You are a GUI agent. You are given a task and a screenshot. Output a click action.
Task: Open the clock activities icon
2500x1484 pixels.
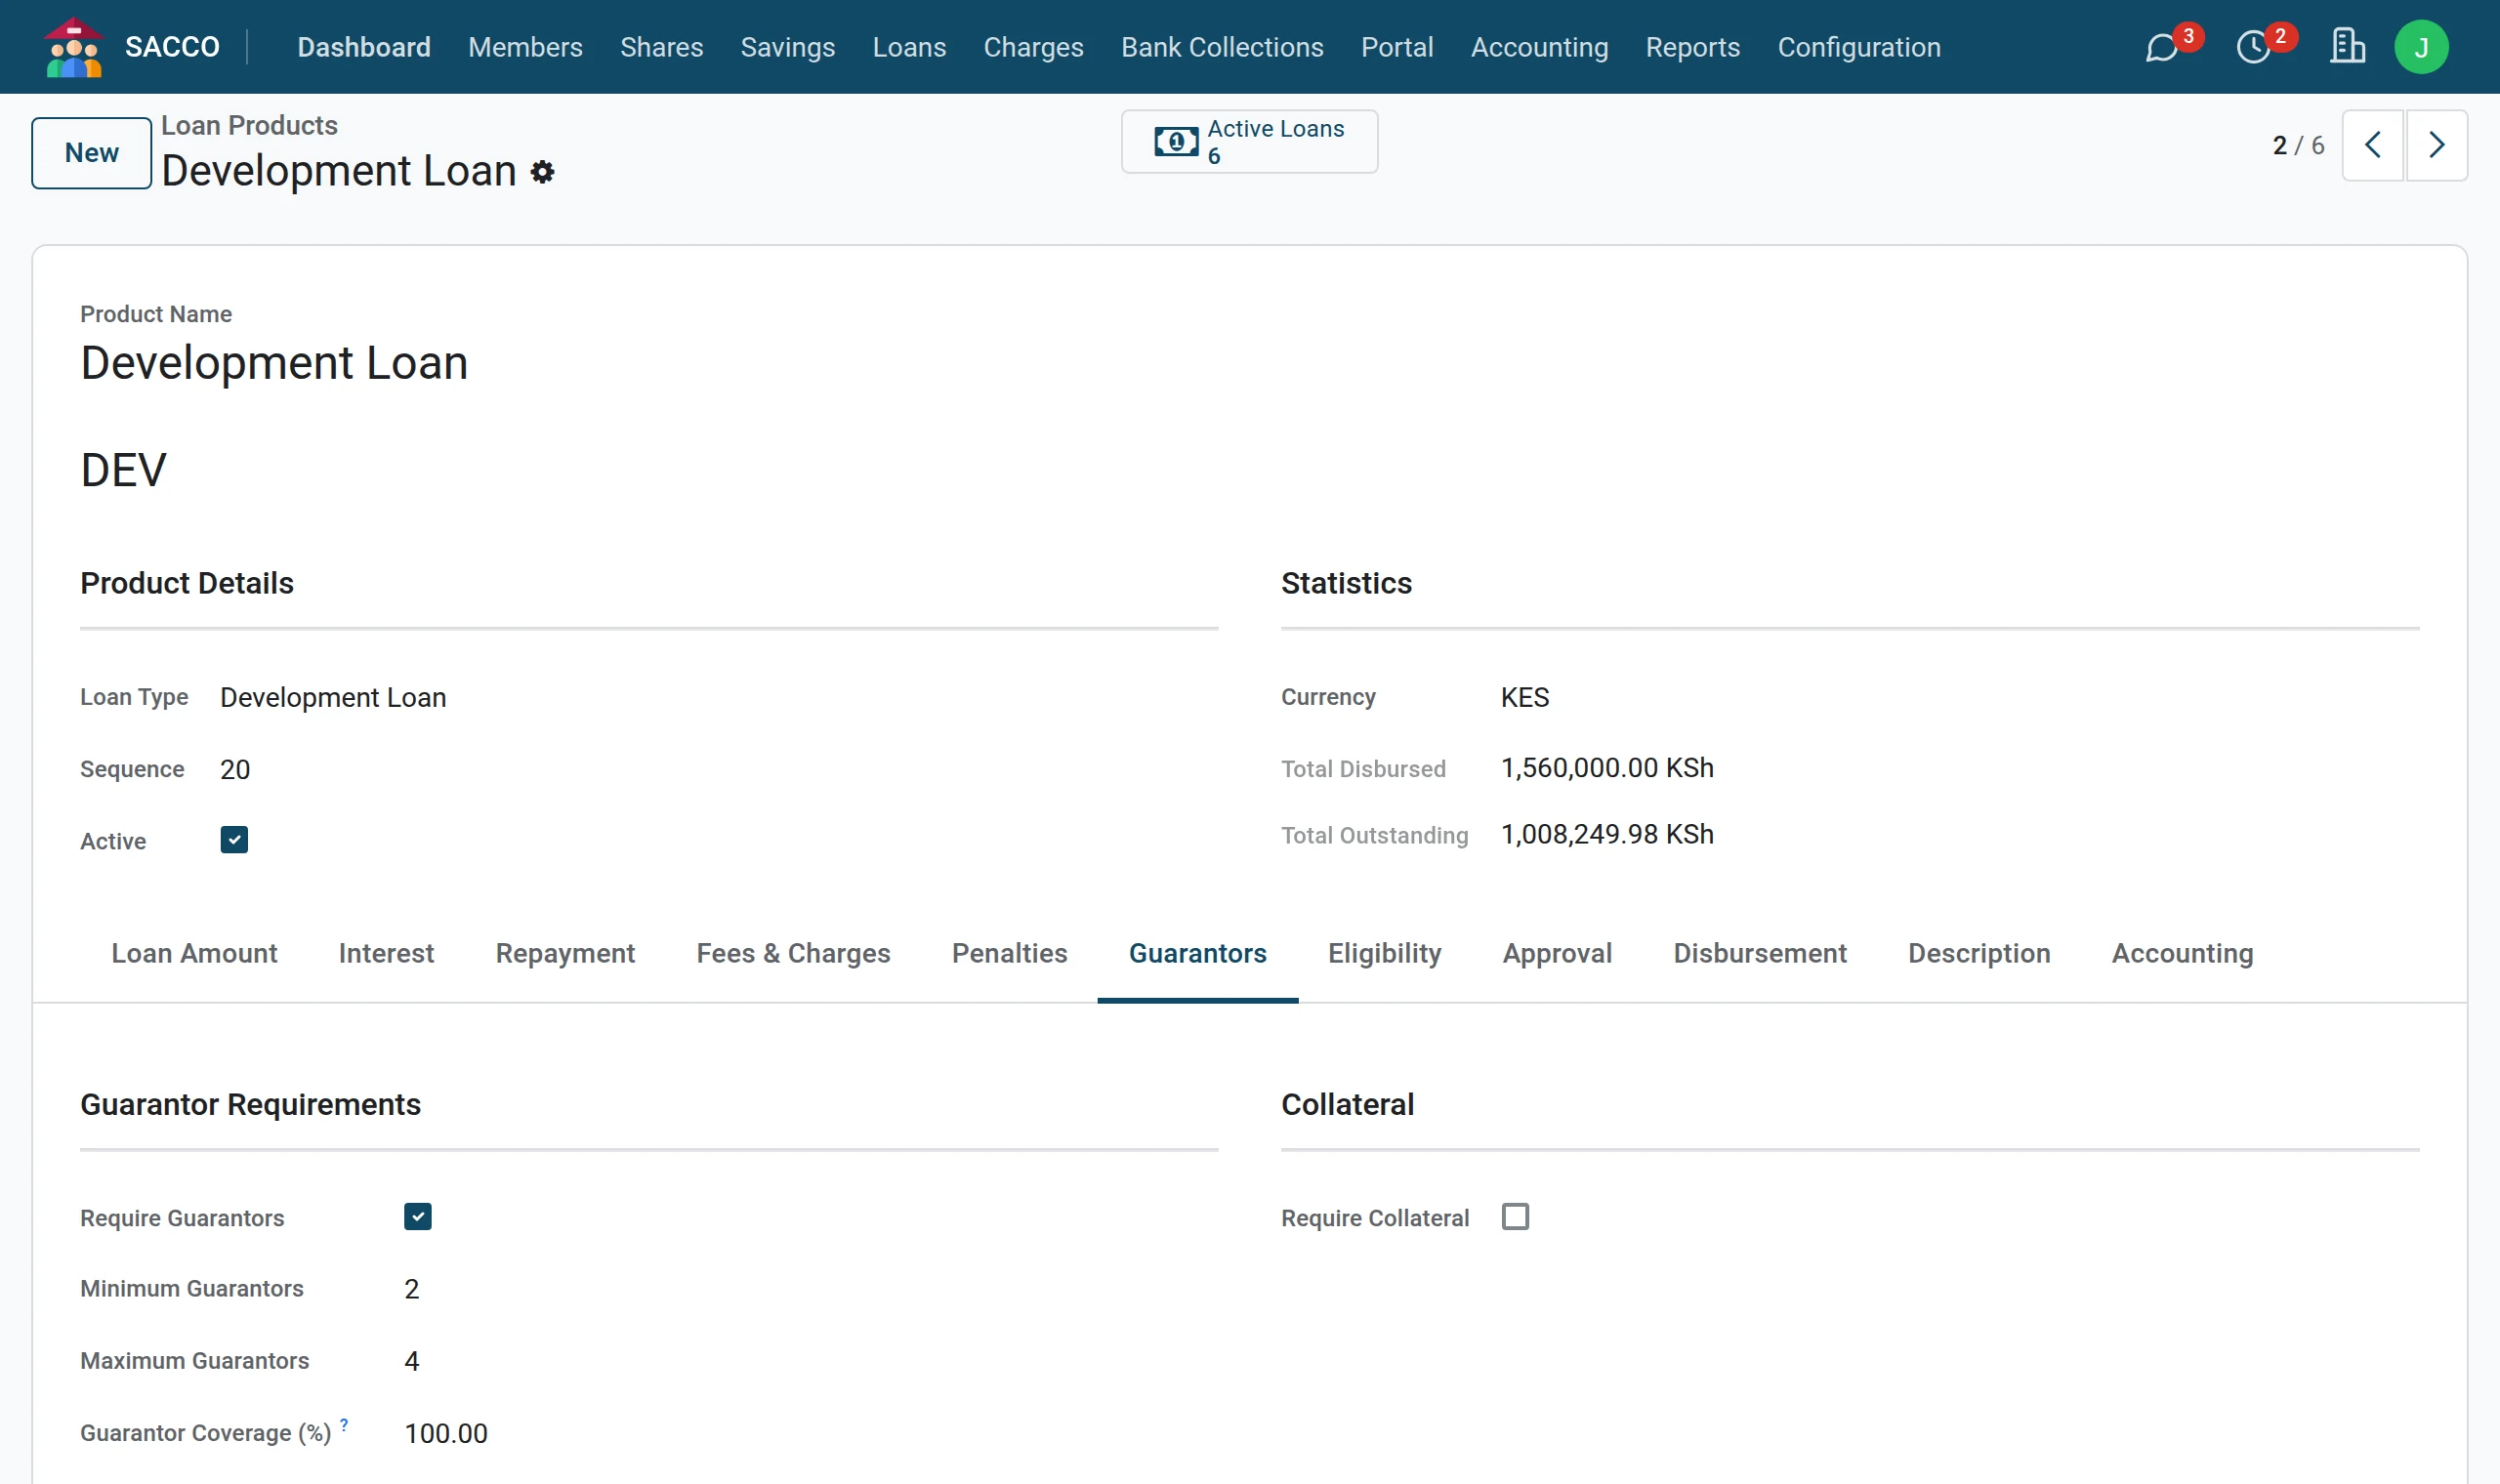pyautogui.click(x=2252, y=47)
